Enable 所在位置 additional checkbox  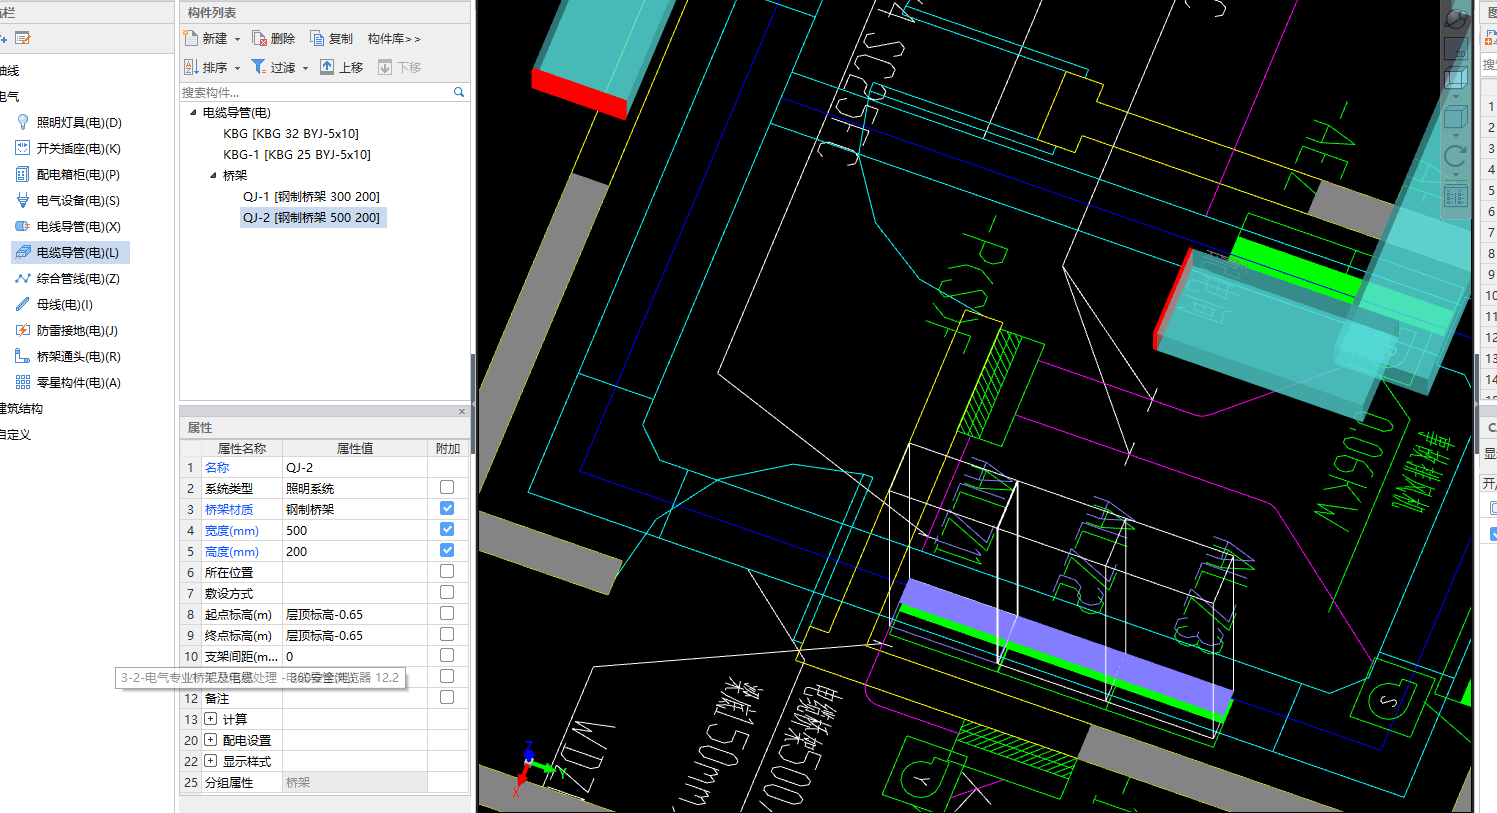point(447,571)
